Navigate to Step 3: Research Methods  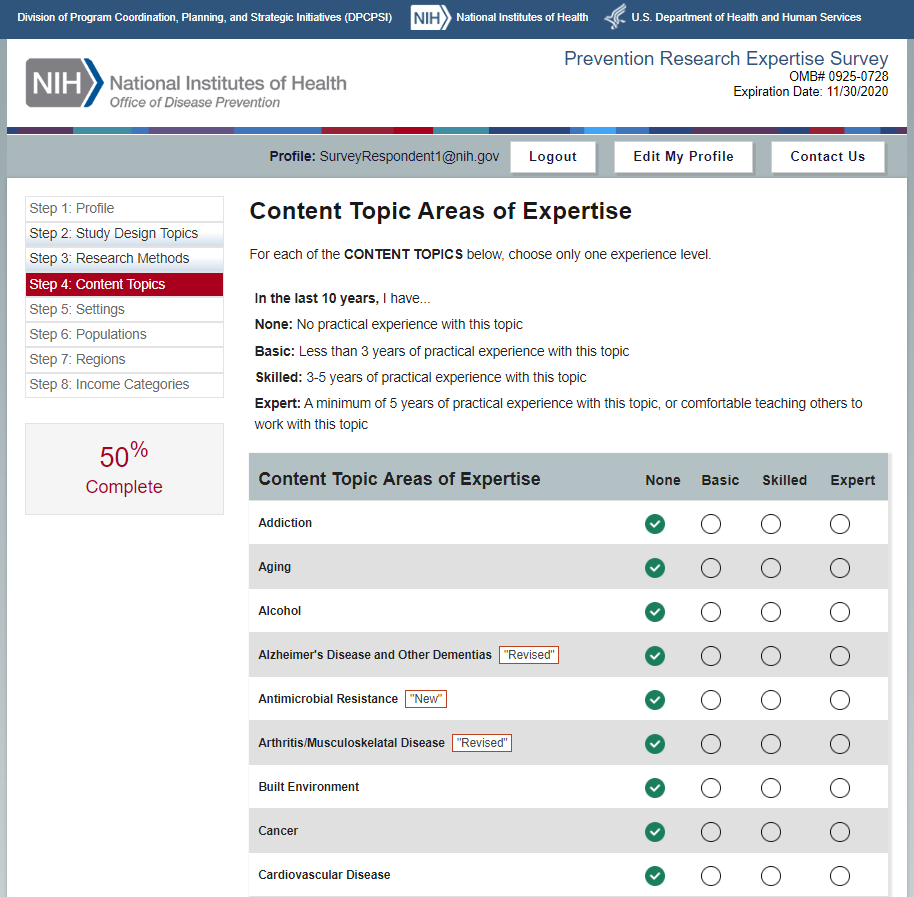109,258
